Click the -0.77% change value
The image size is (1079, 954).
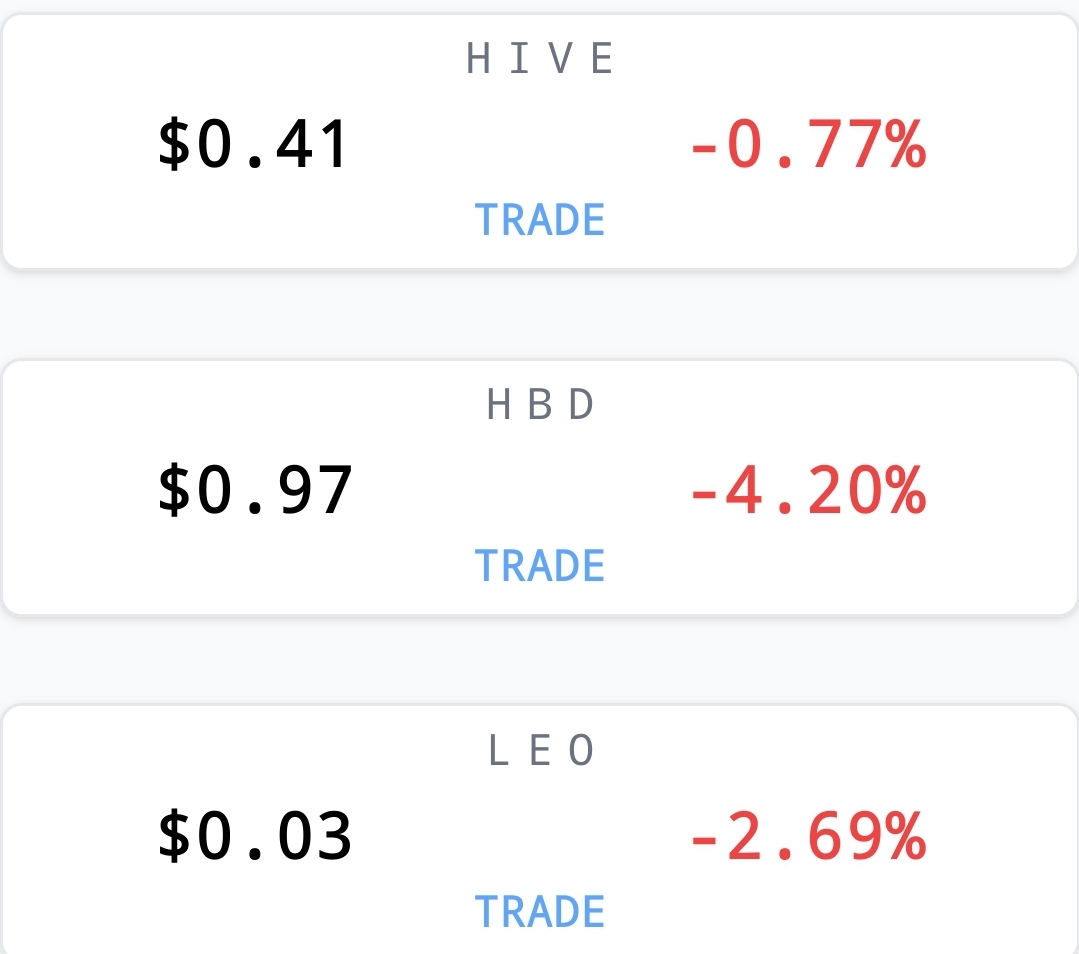[x=809, y=143]
